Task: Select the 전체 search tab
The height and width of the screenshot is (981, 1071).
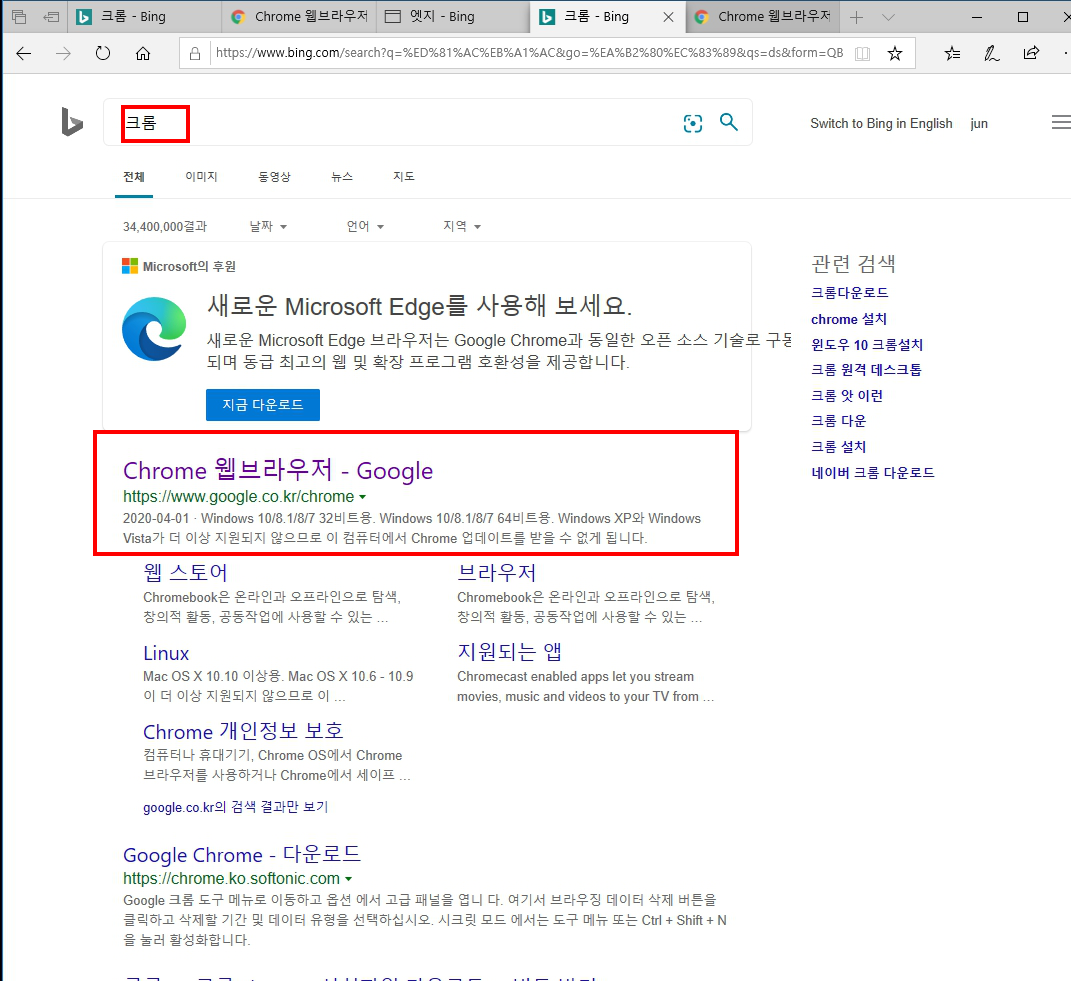Action: (x=134, y=177)
